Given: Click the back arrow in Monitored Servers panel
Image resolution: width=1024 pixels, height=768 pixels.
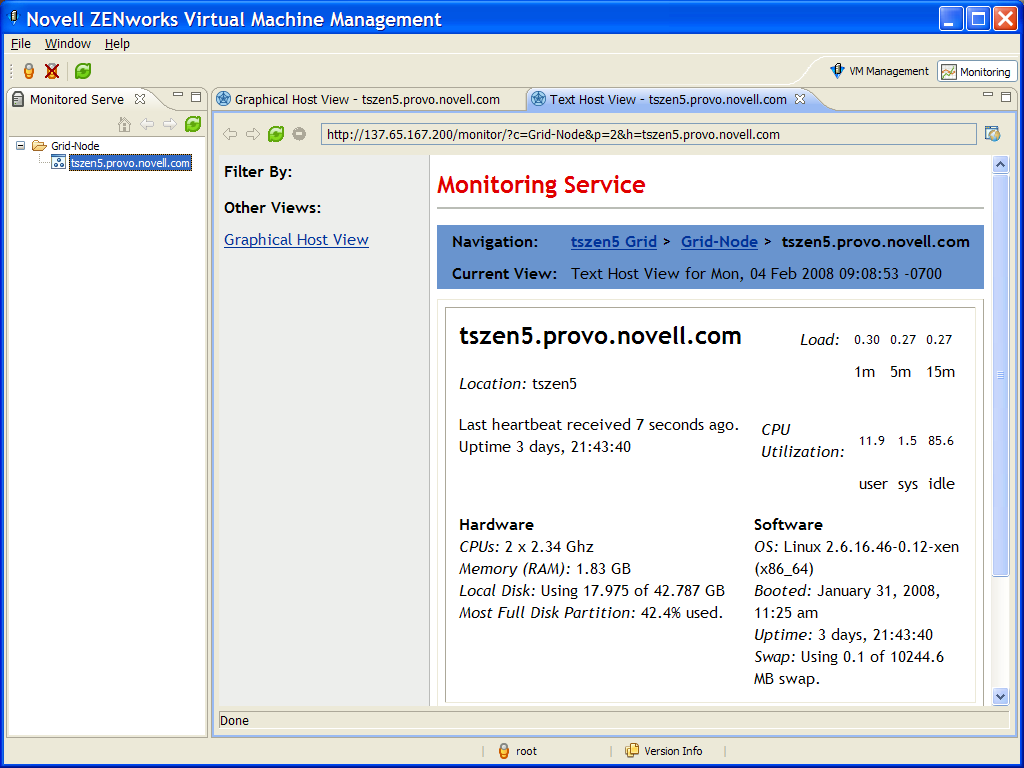Looking at the screenshot, I should coord(147,124).
